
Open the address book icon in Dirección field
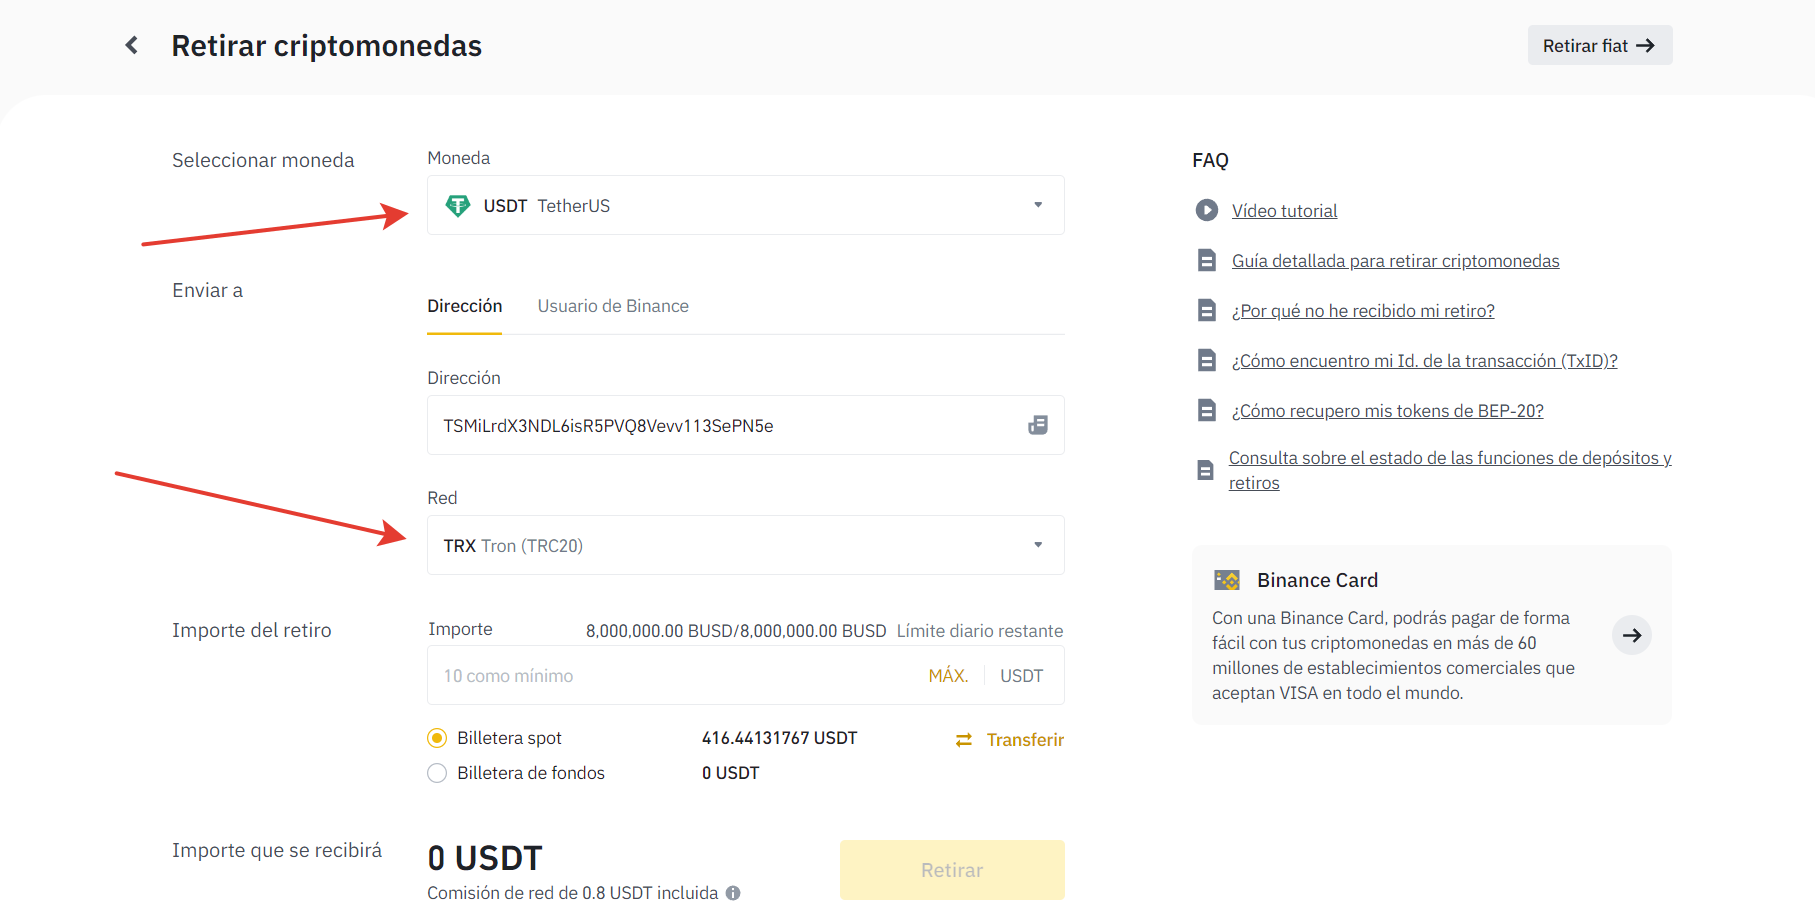pyautogui.click(x=1038, y=425)
